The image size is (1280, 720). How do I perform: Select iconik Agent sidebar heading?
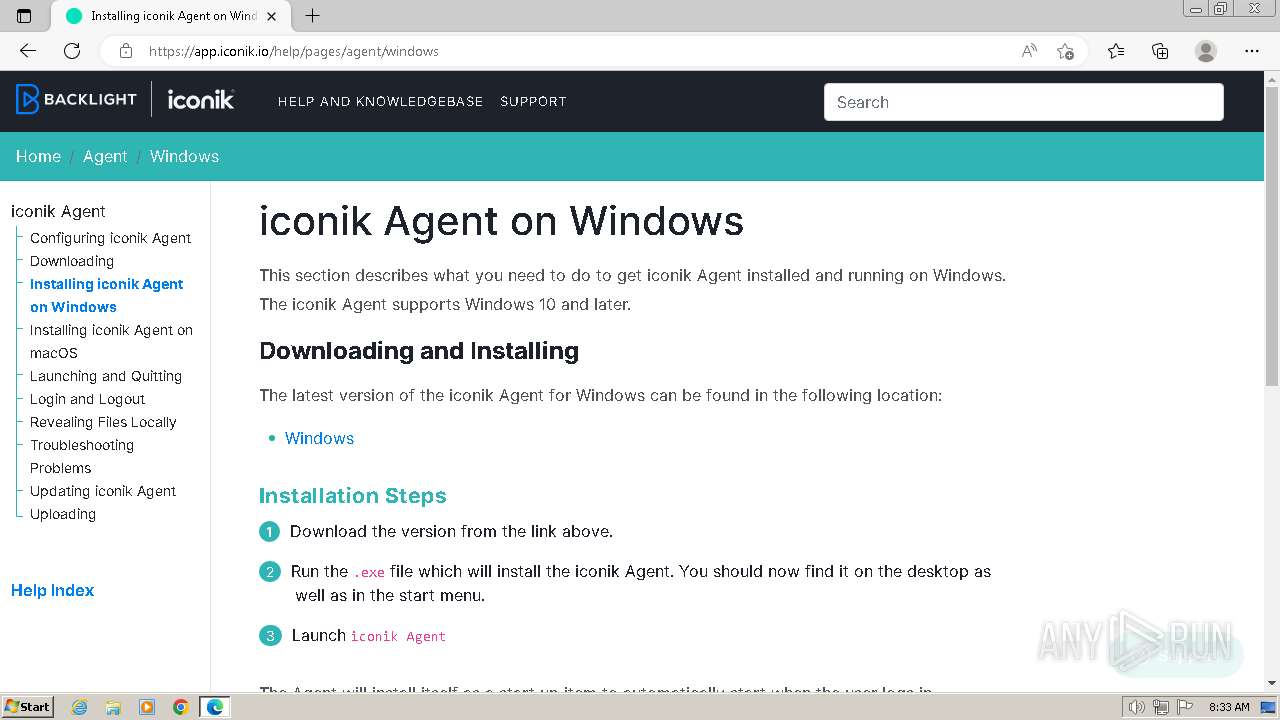[x=58, y=211]
